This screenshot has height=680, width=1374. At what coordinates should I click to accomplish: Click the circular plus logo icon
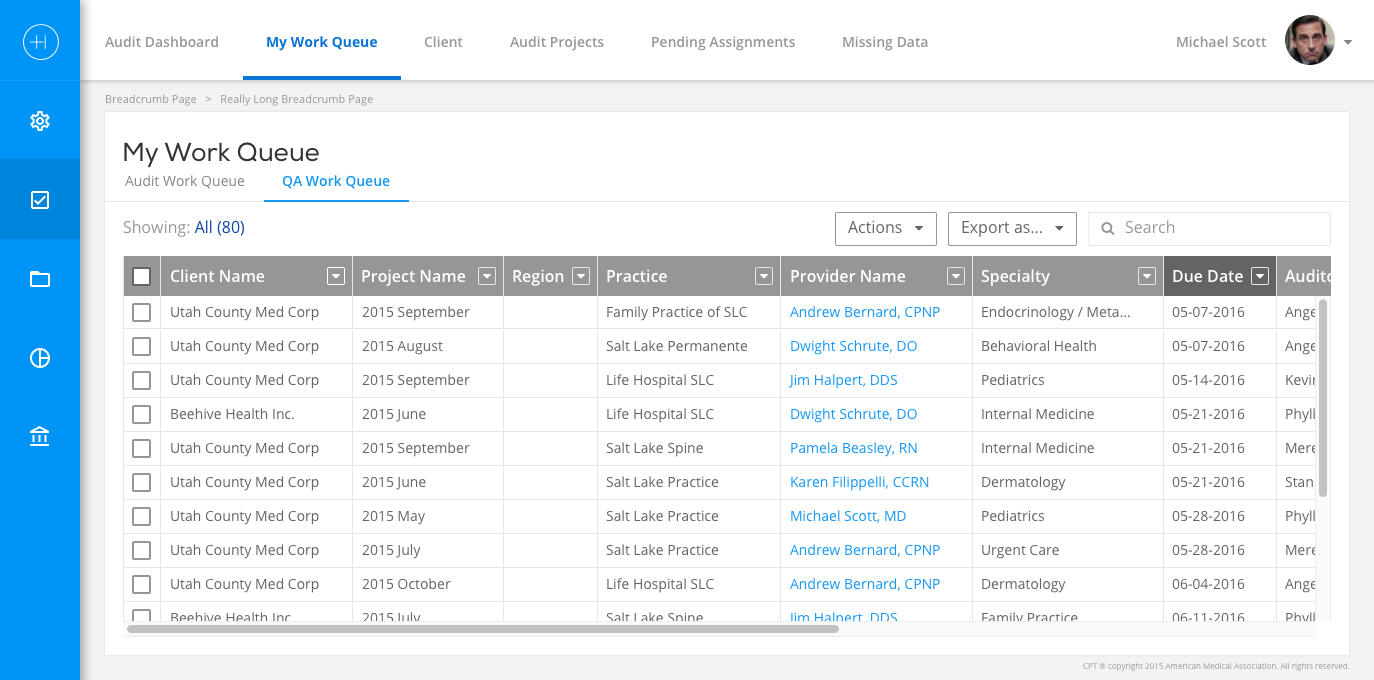point(40,42)
